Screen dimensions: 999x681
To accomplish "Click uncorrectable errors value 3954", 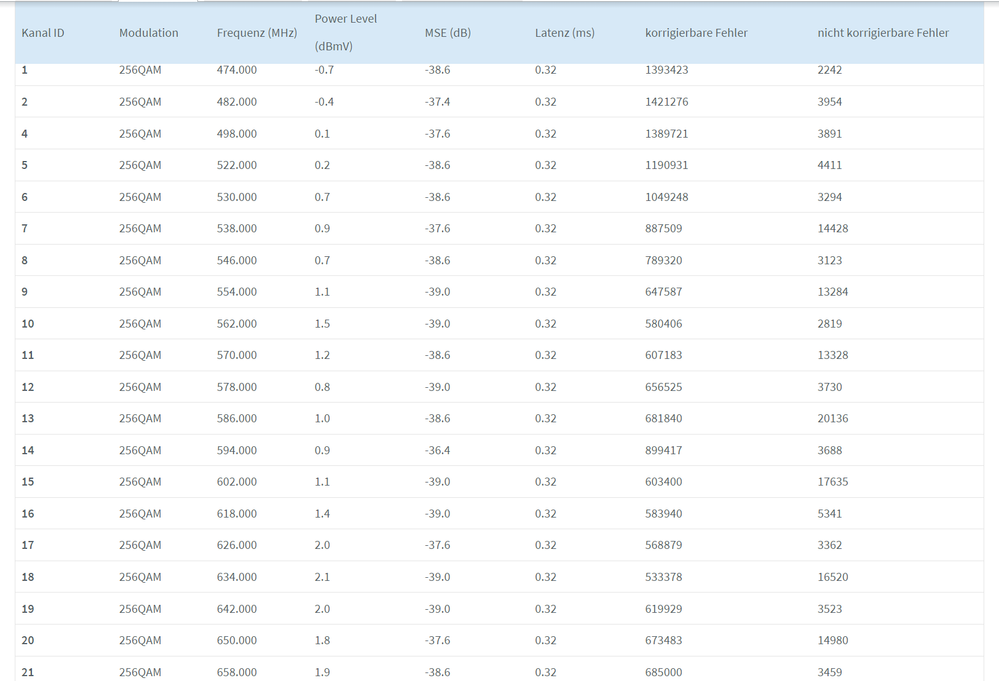I will (830, 102).
